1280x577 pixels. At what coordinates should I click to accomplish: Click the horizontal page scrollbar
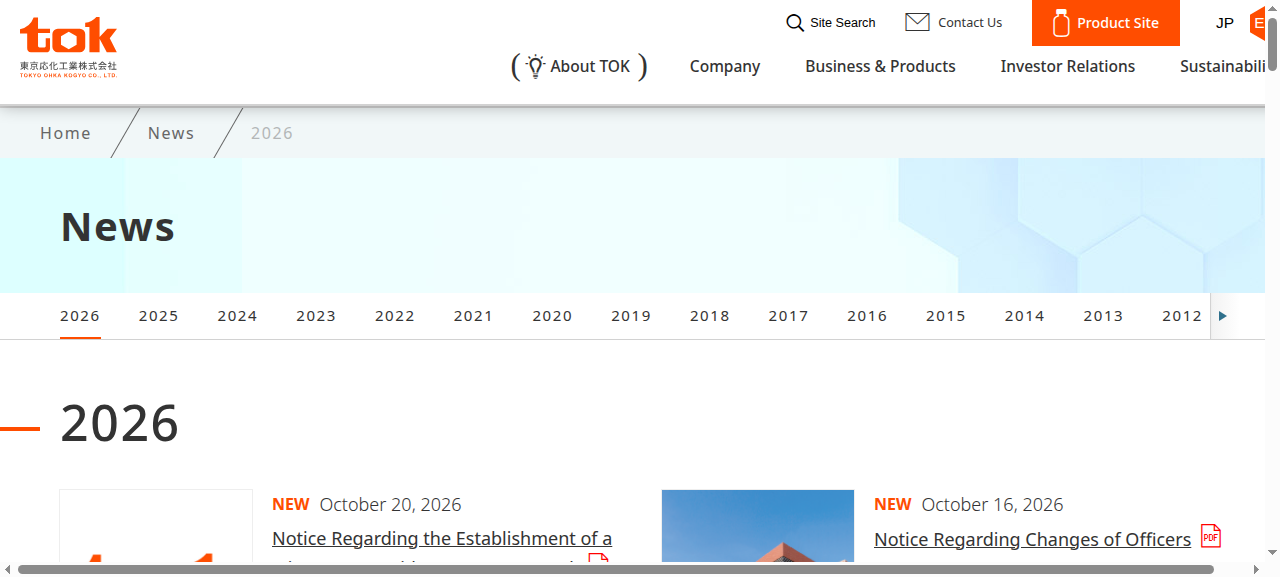[x=616, y=570]
